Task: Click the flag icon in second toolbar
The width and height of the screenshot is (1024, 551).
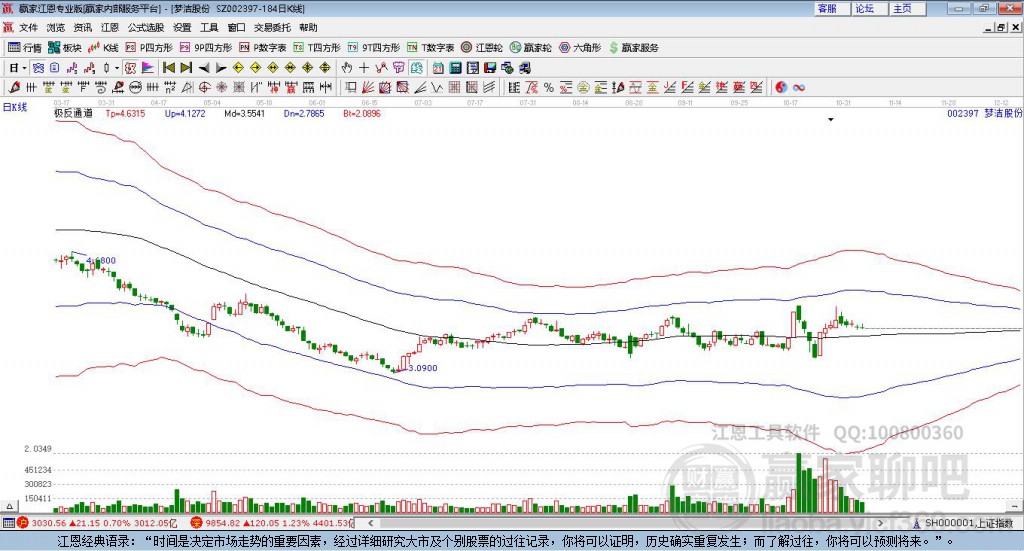Action: click(x=148, y=68)
